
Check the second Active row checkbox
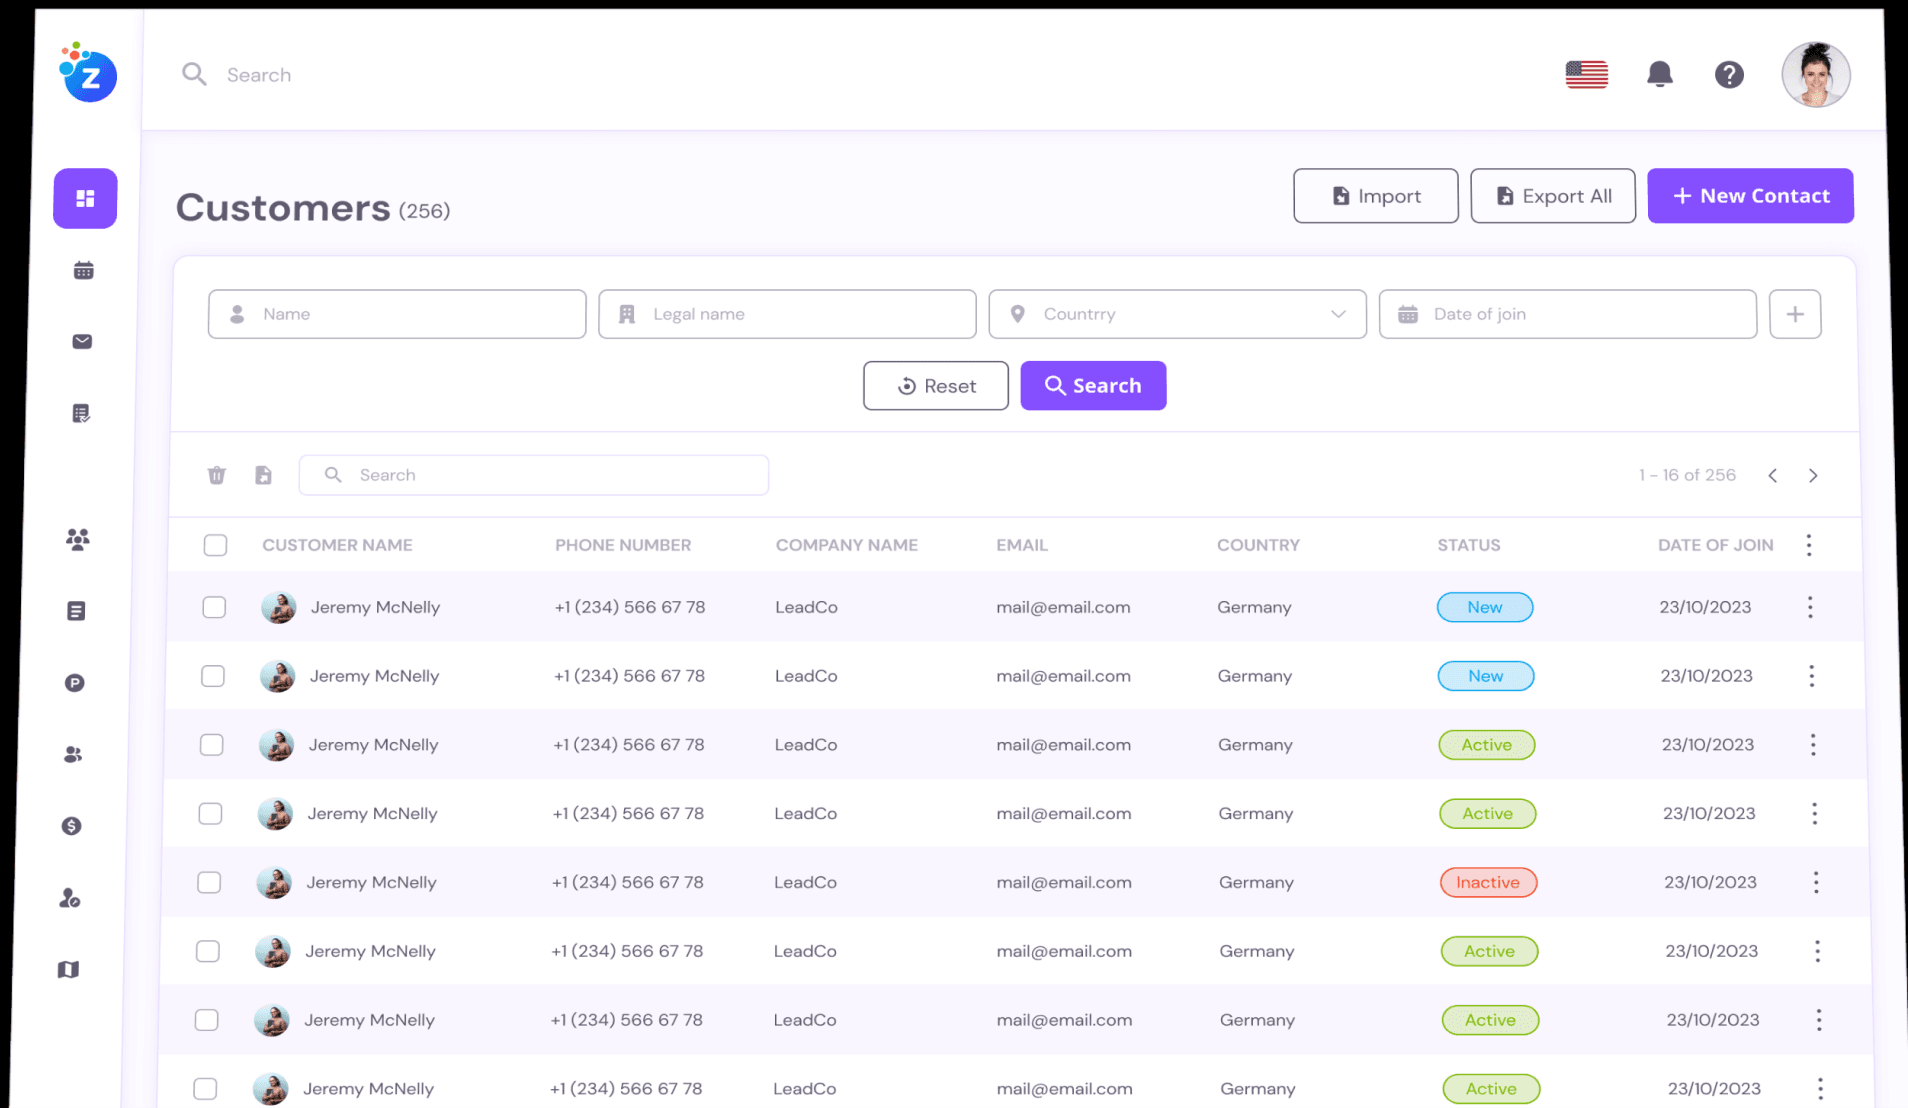(x=210, y=814)
